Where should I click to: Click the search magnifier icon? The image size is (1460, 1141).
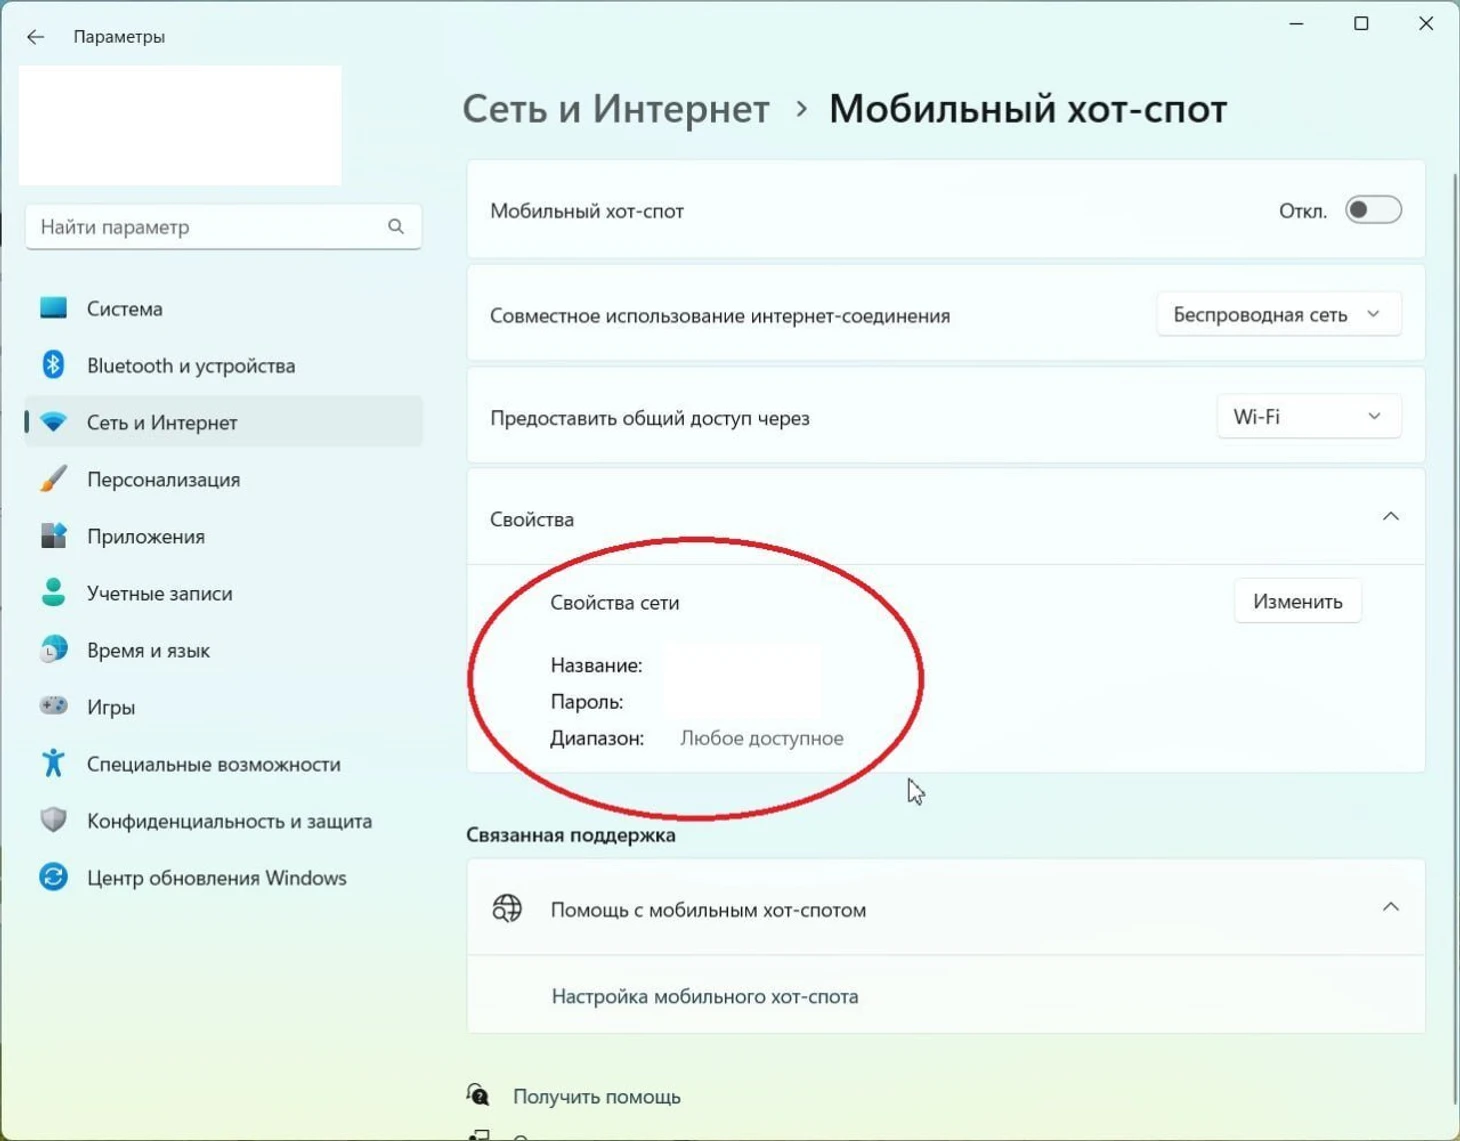pyautogui.click(x=396, y=227)
